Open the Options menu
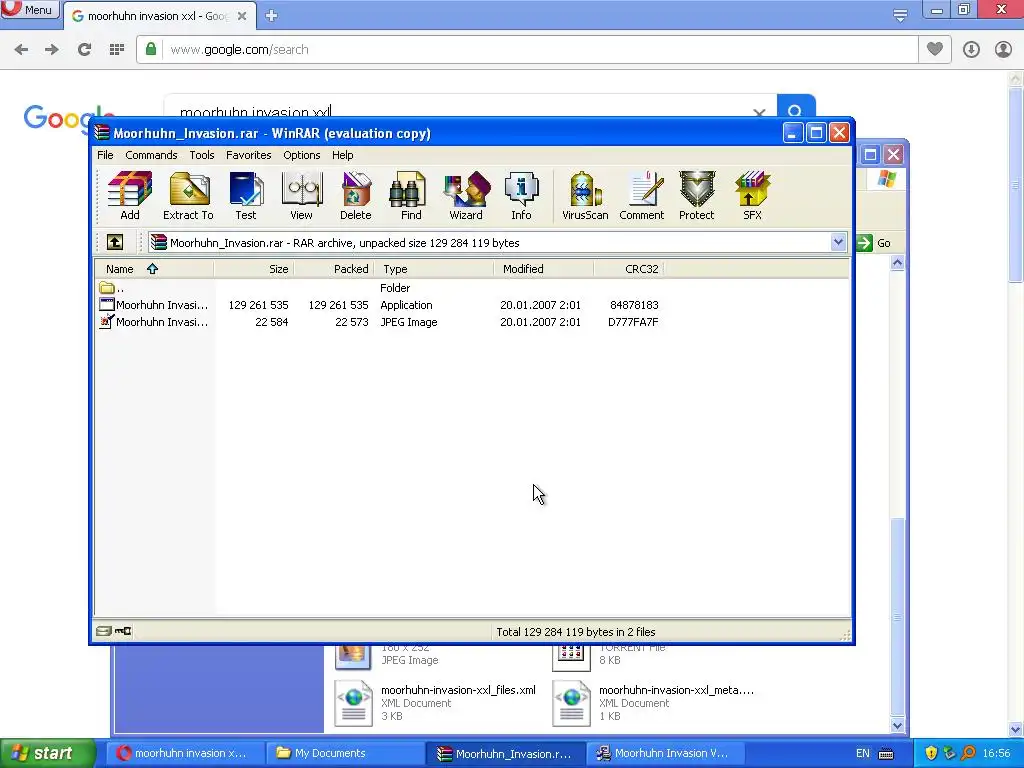This screenshot has height=768, width=1024. pos(302,155)
